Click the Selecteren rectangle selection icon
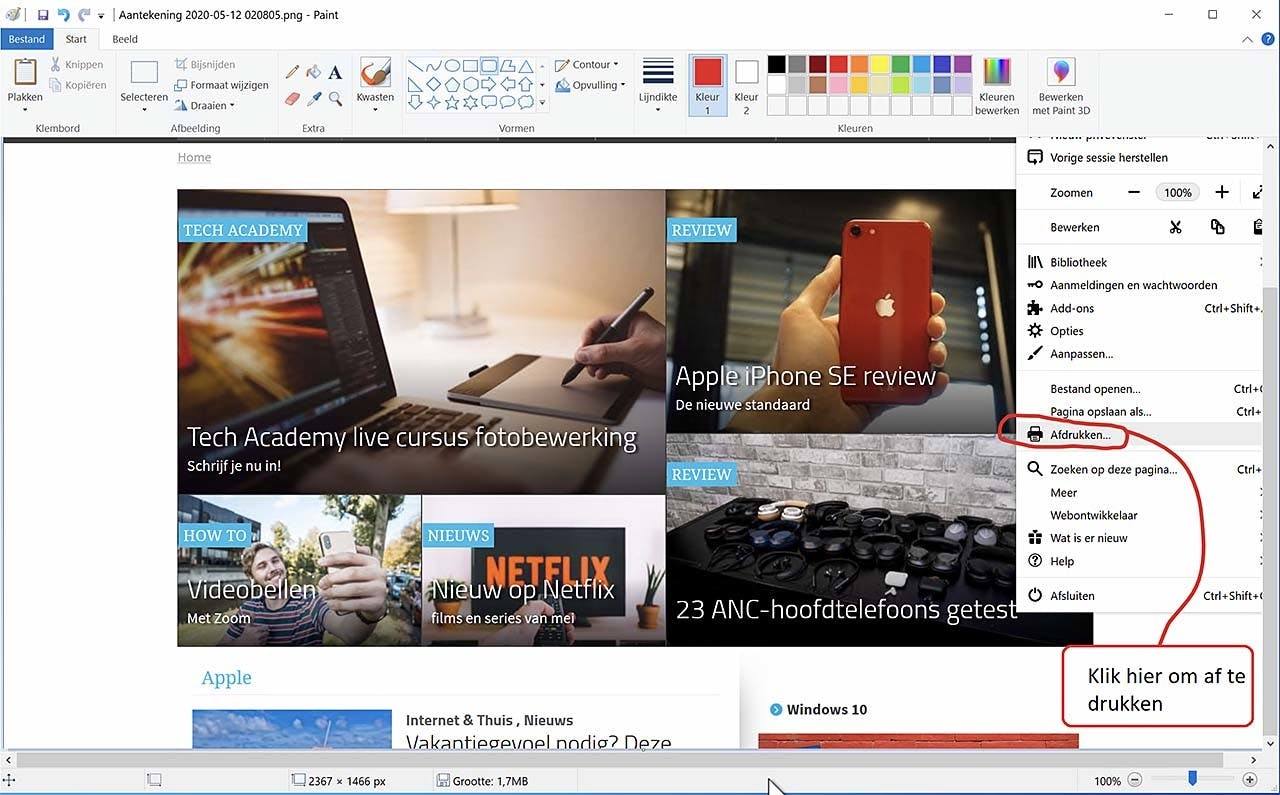The image size is (1280, 795). point(144,72)
